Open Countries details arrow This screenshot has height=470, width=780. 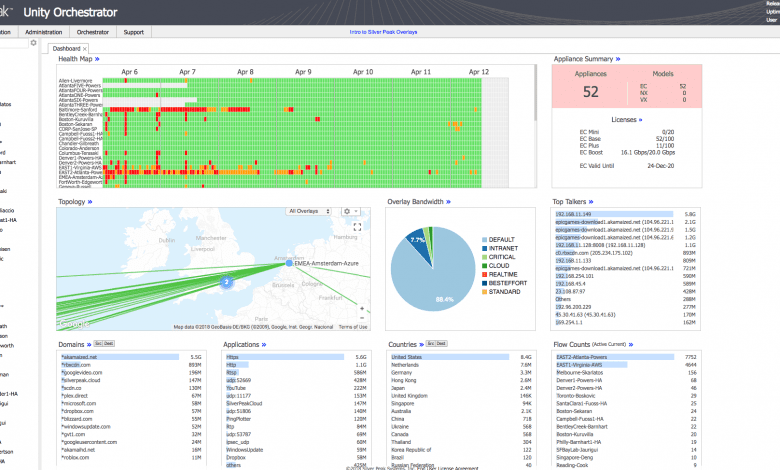point(421,345)
